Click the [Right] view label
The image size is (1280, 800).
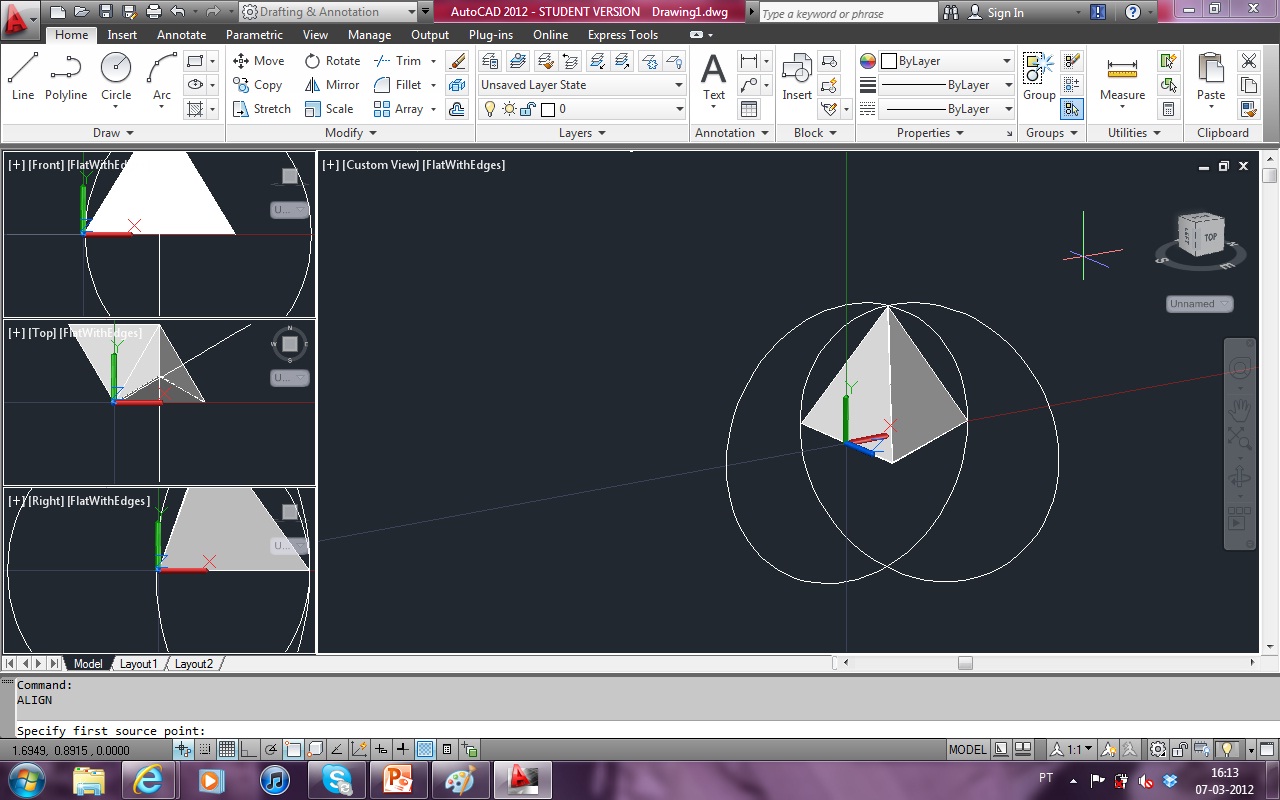46,501
